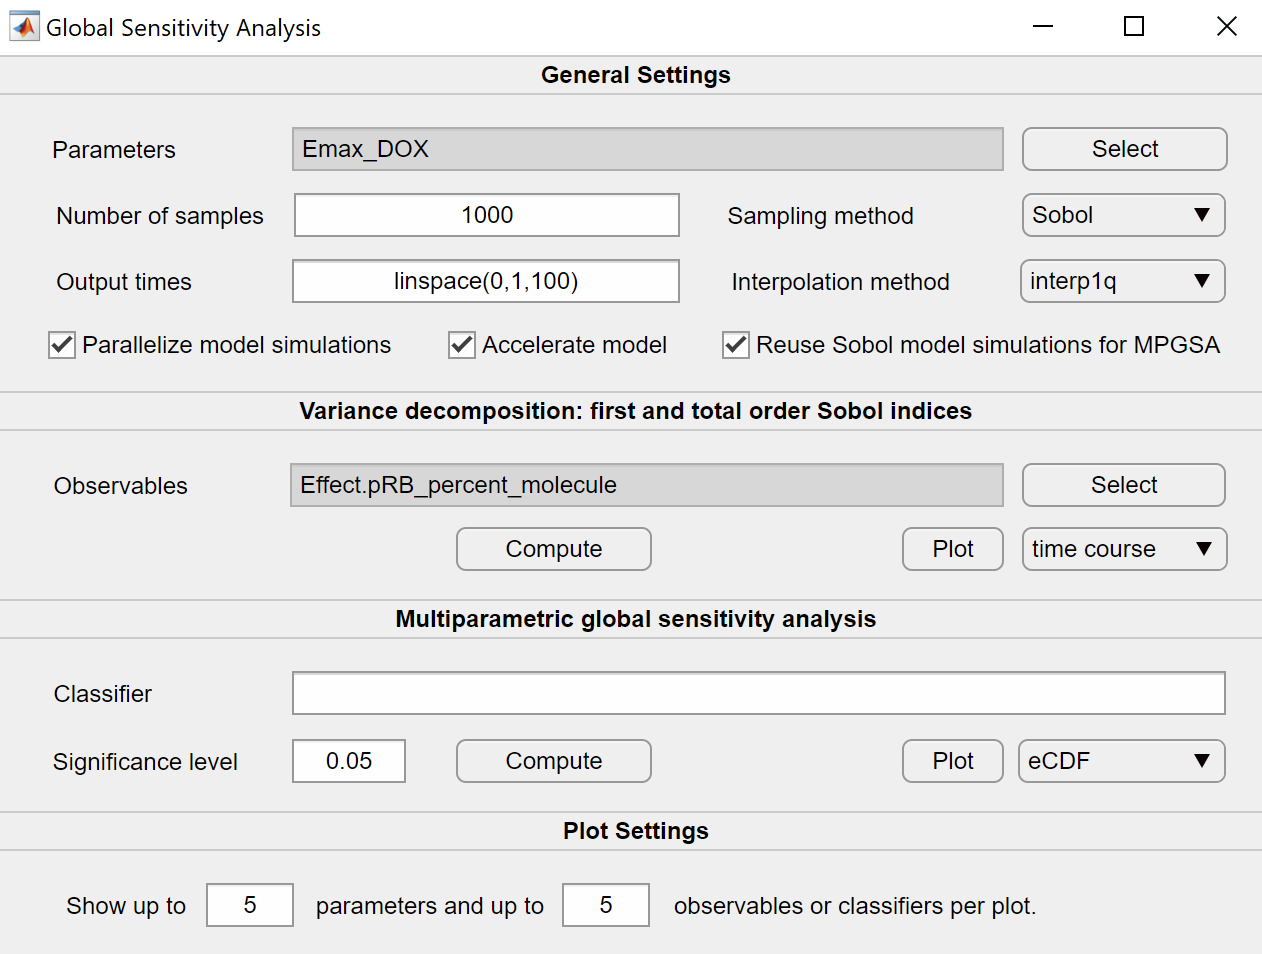Click the Classifier input field
Image resolution: width=1262 pixels, height=954 pixels.
[758, 693]
